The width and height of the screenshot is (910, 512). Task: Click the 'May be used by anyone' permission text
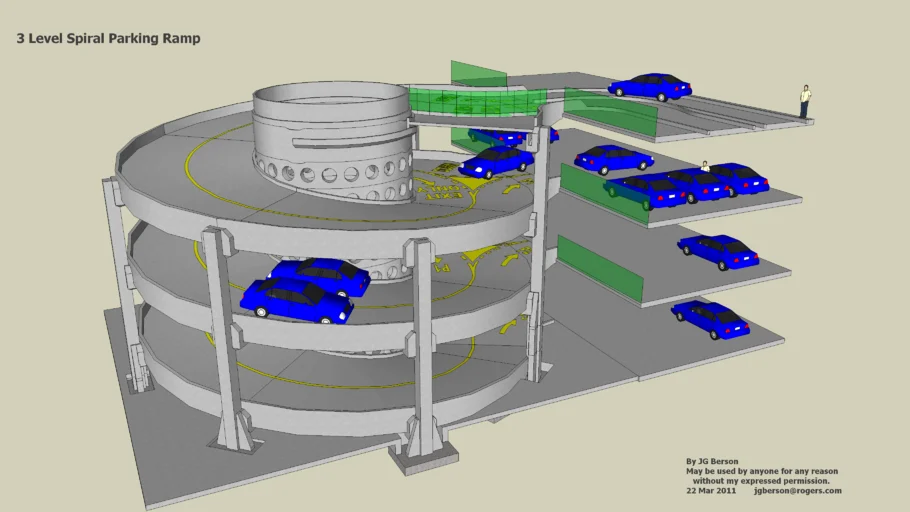tap(761, 471)
